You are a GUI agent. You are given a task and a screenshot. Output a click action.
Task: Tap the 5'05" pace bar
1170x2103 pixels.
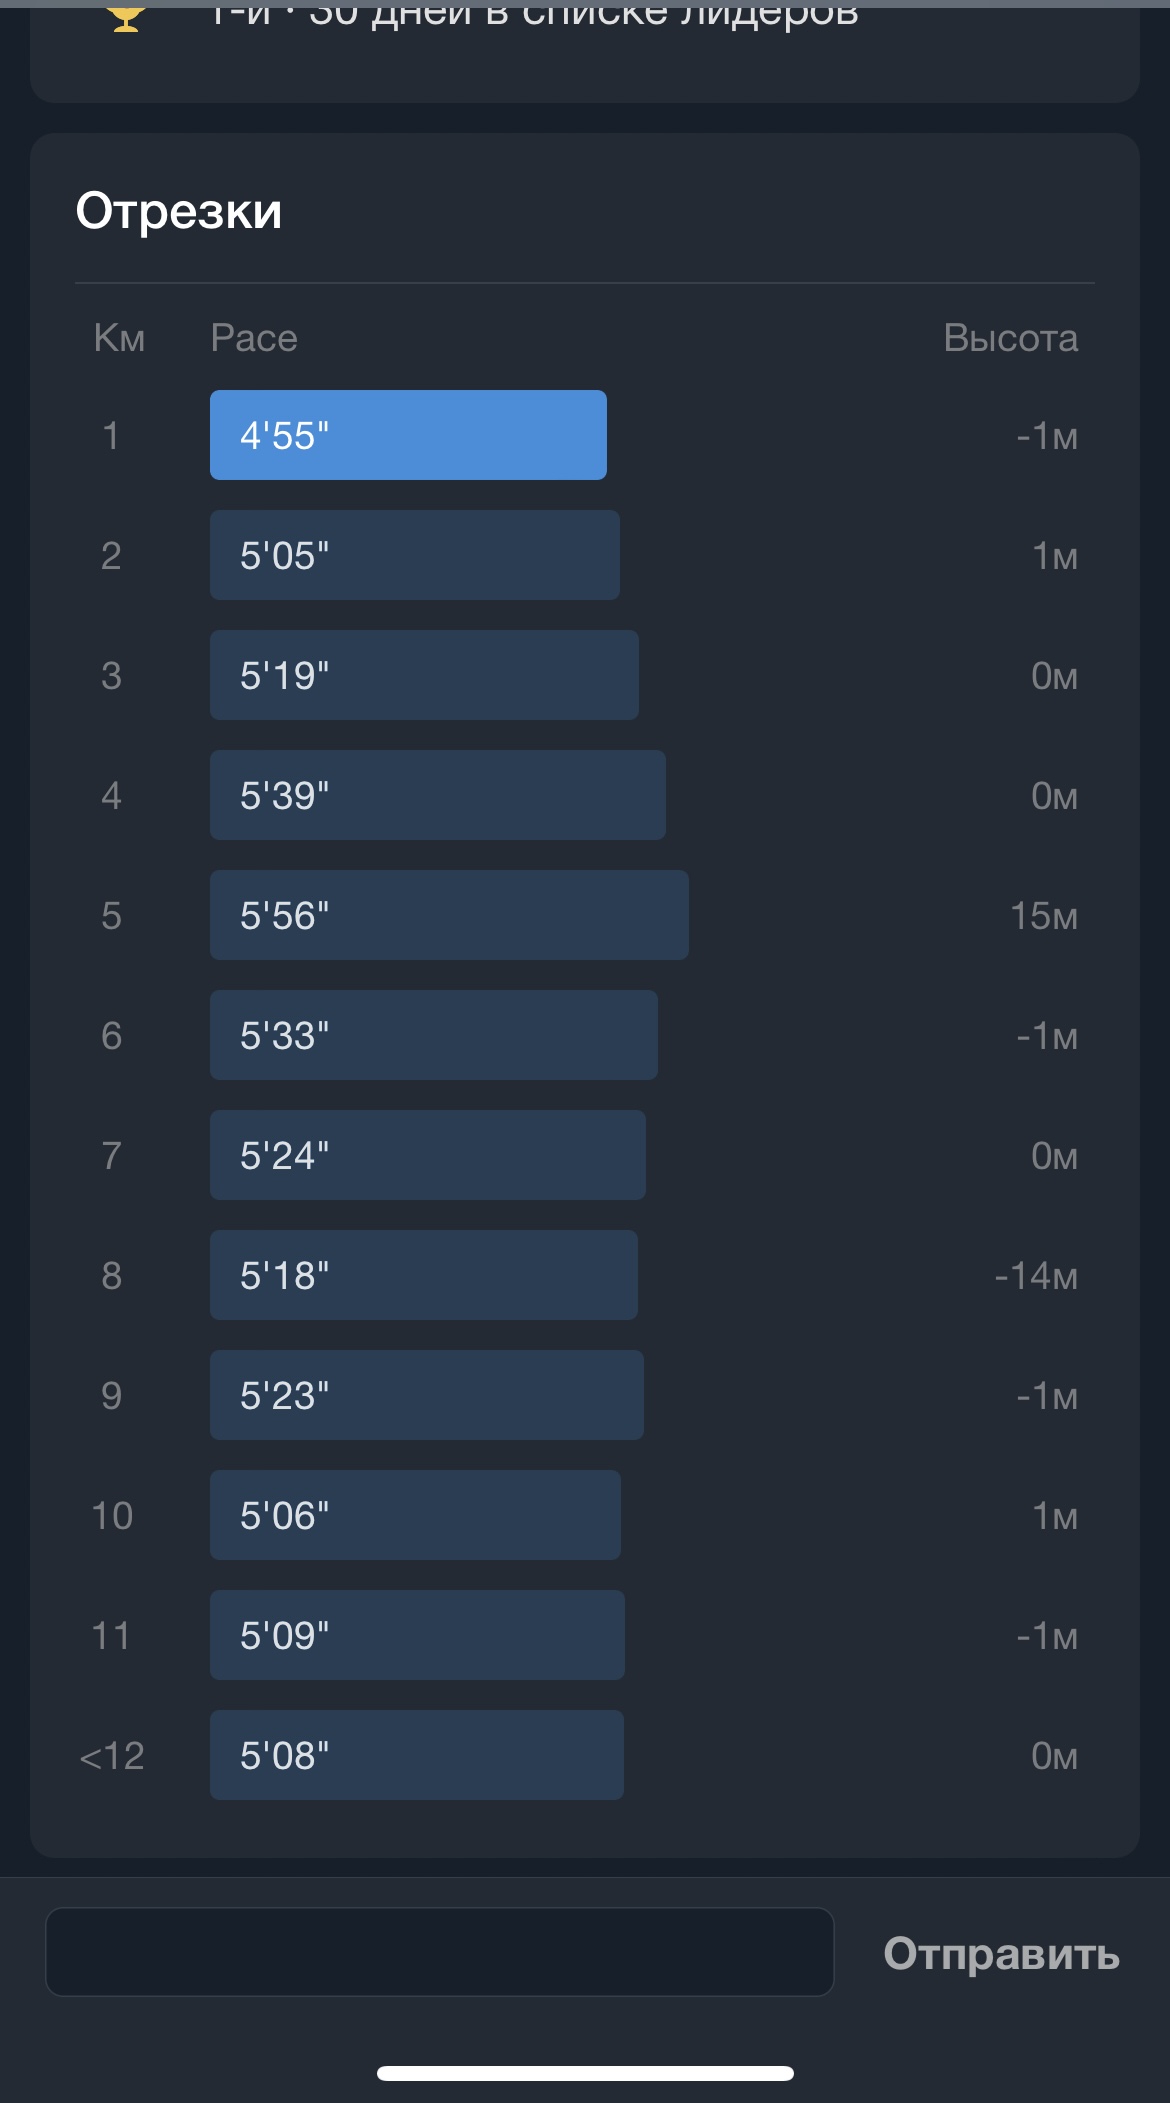414,555
